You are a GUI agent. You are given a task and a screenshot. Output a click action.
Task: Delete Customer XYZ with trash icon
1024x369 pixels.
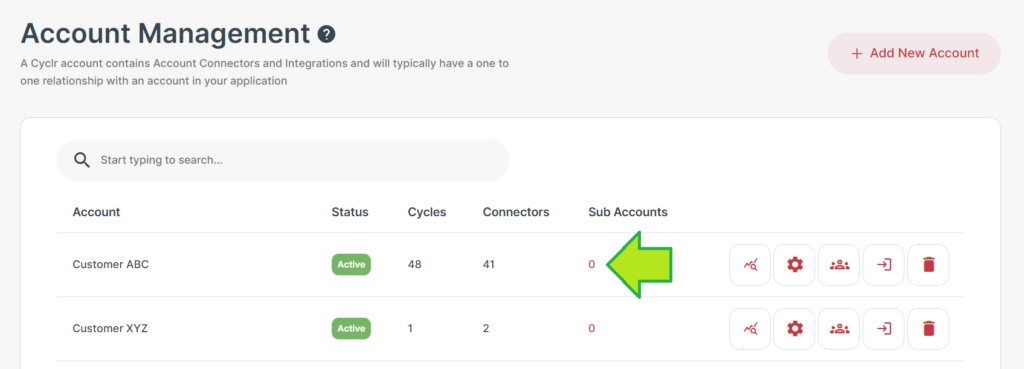(928, 329)
